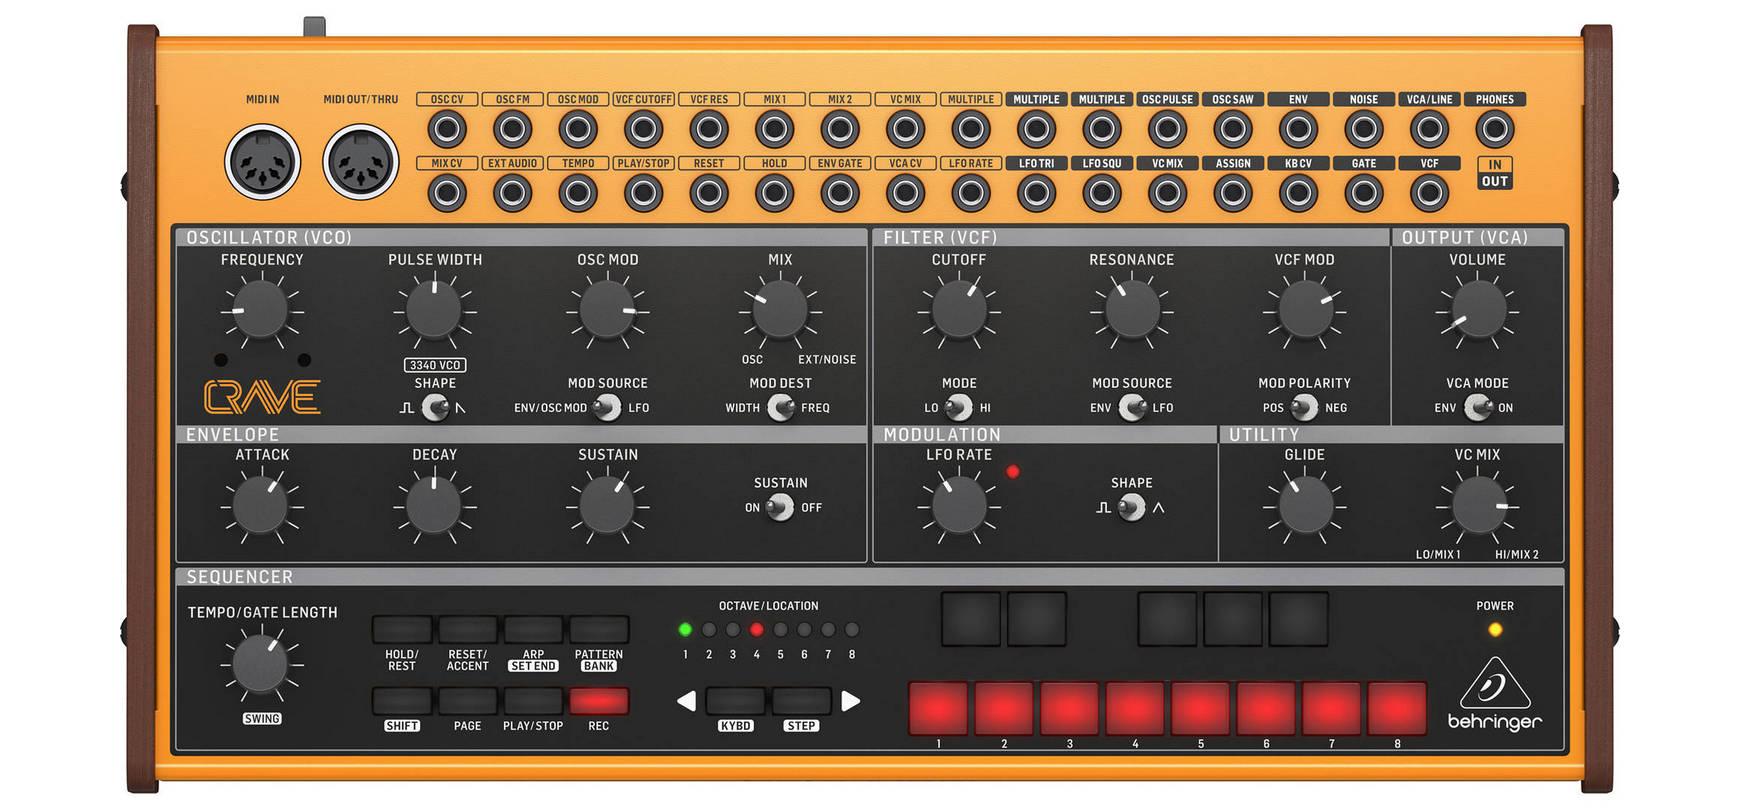1741x810 pixels.
Task: Click the VCF RES patch jack
Action: (x=709, y=129)
